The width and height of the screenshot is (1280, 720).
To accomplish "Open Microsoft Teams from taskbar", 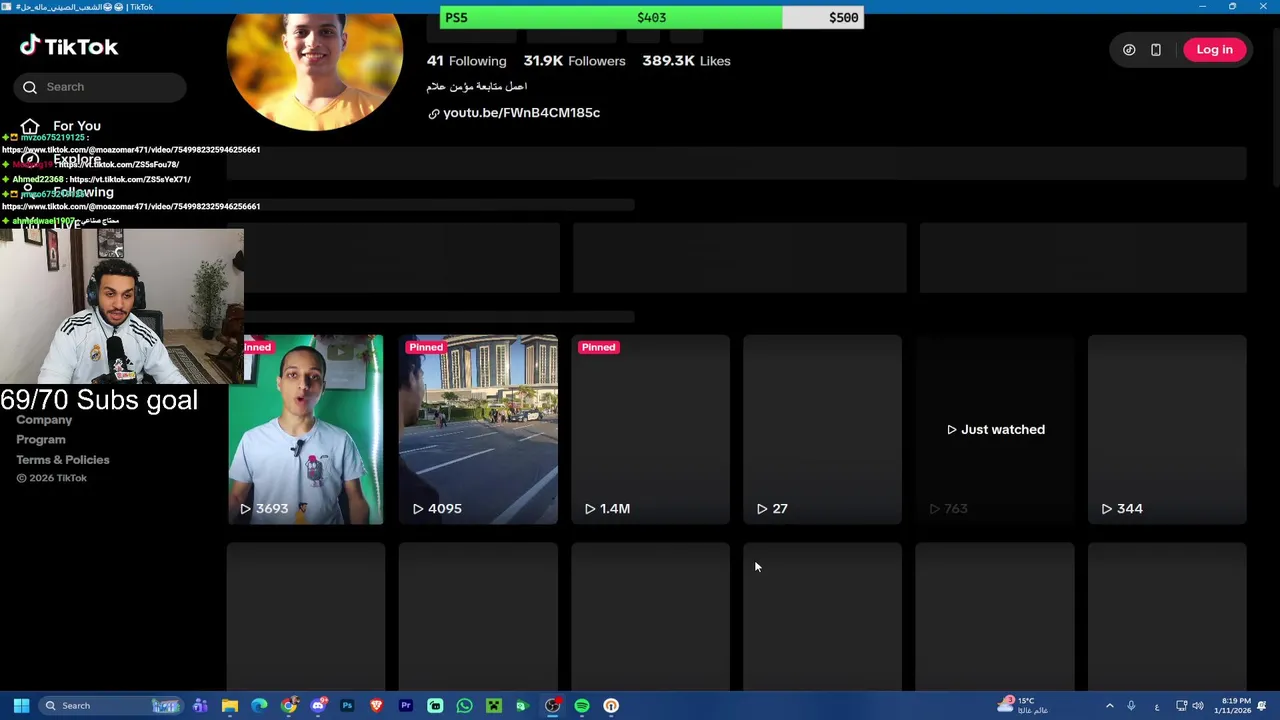I will [x=200, y=706].
